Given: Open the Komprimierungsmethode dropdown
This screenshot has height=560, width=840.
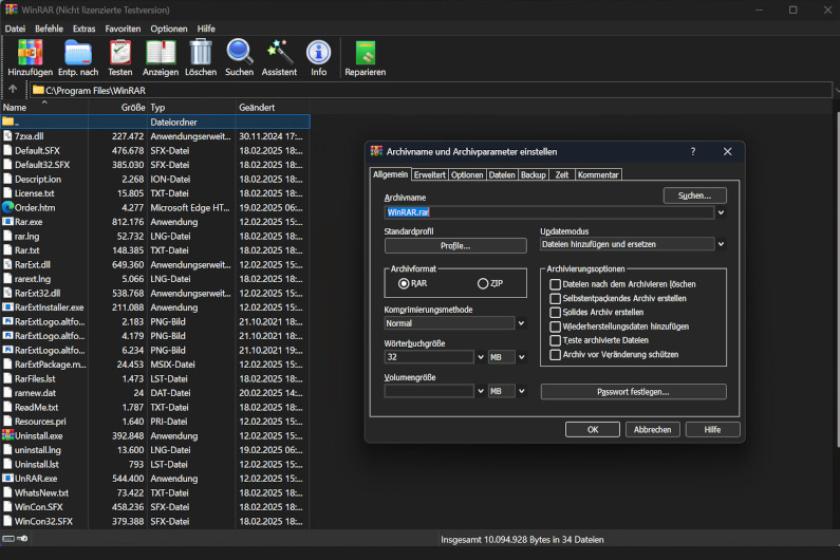Looking at the screenshot, I should tap(521, 323).
